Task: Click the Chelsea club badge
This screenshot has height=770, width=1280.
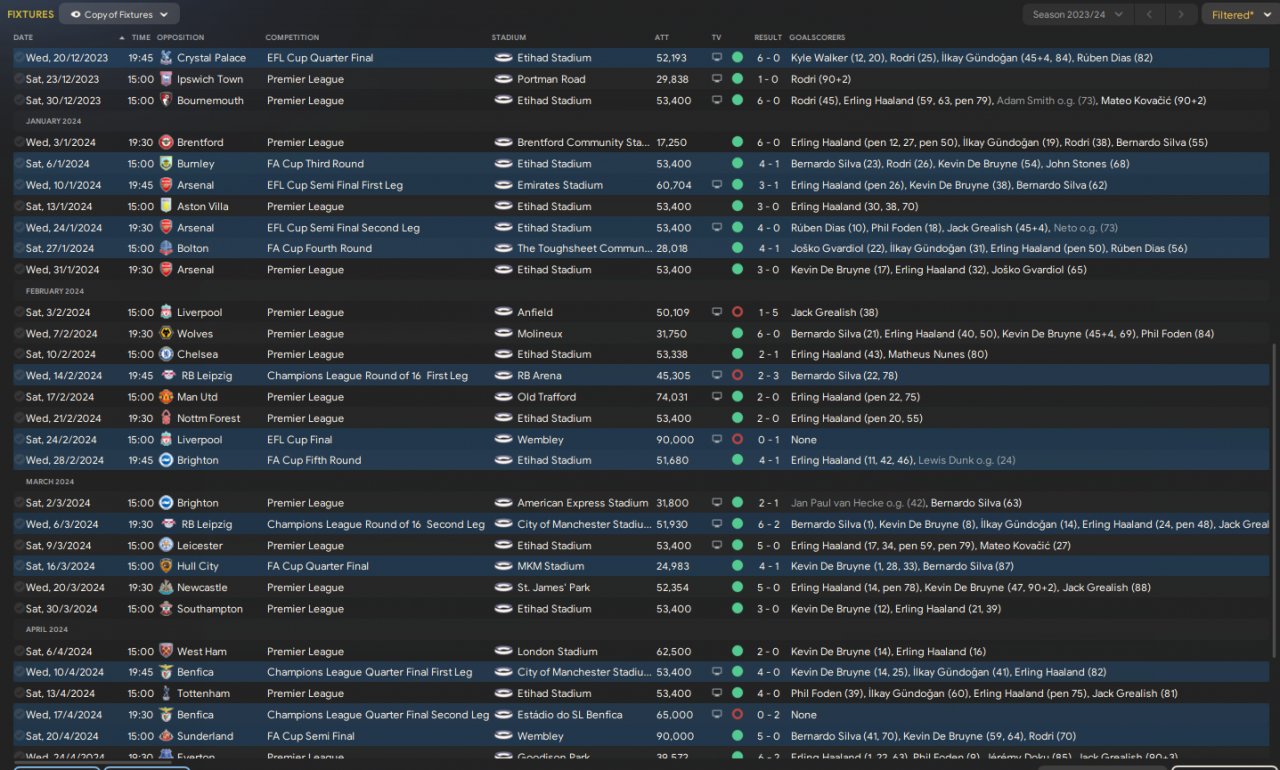Action: (x=166, y=355)
